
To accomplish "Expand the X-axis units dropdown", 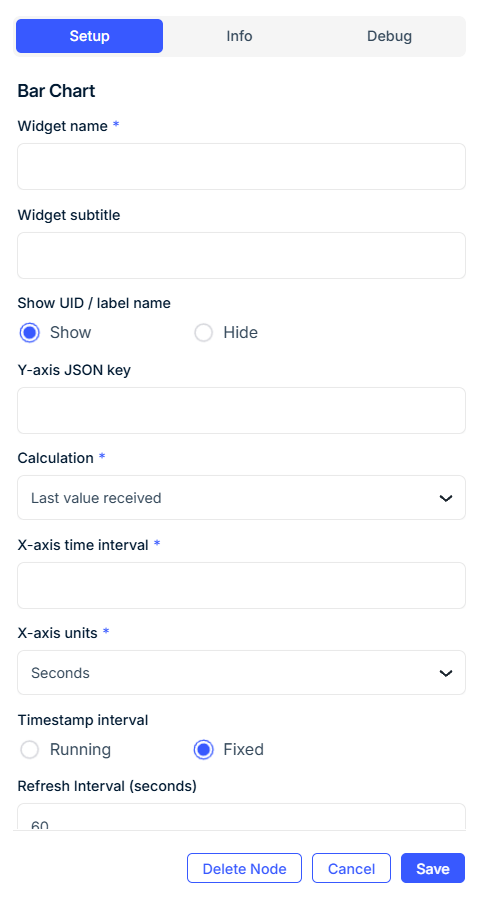I will tap(241, 673).
